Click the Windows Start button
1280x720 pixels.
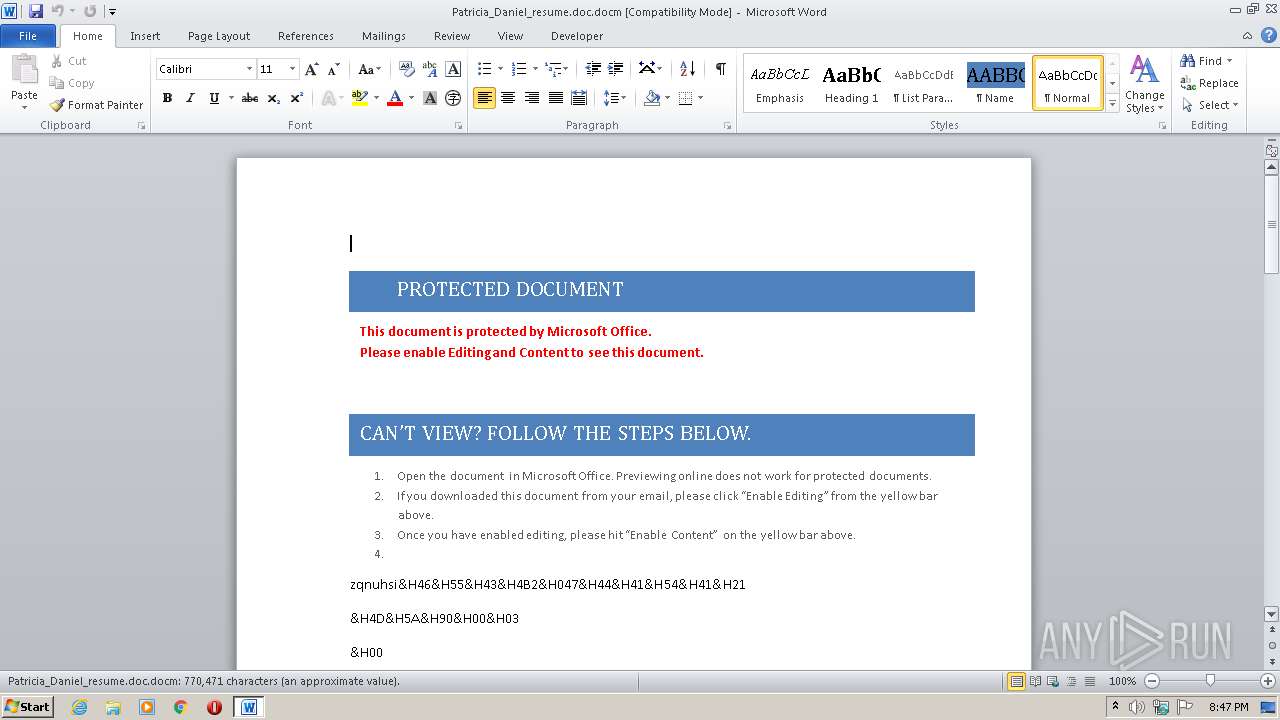click(x=27, y=706)
